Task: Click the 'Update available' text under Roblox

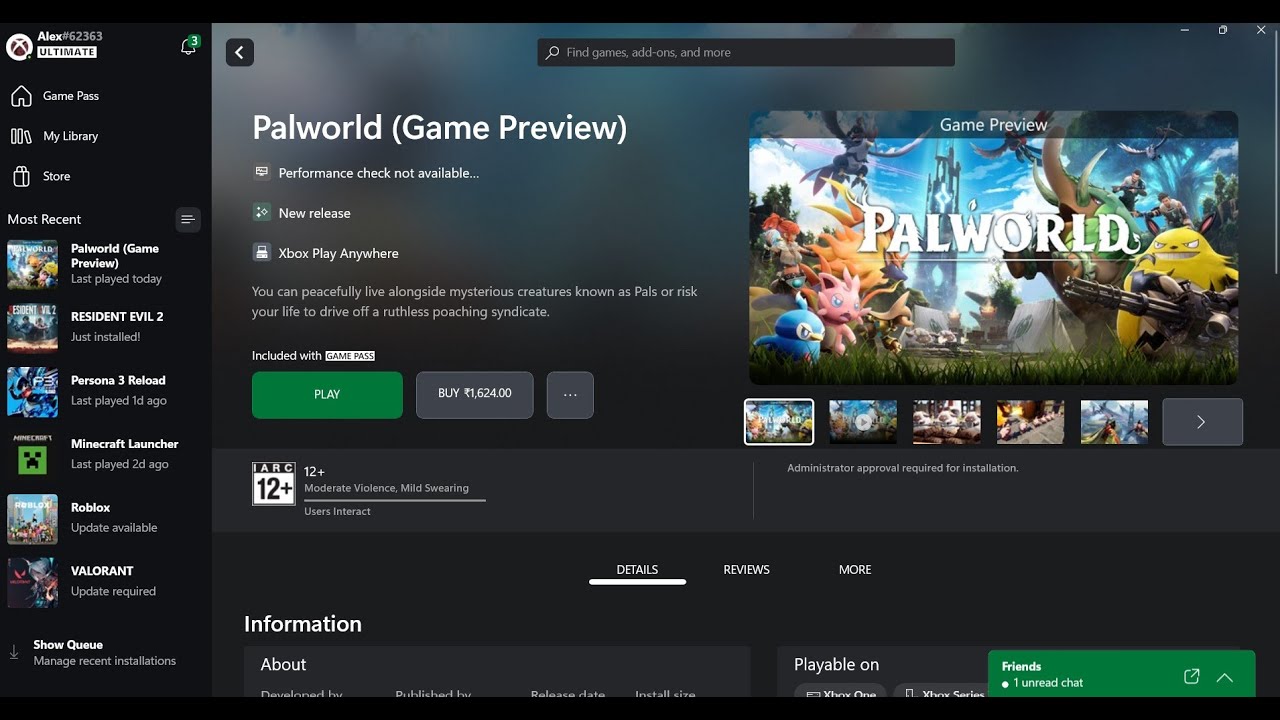Action: [x=114, y=528]
